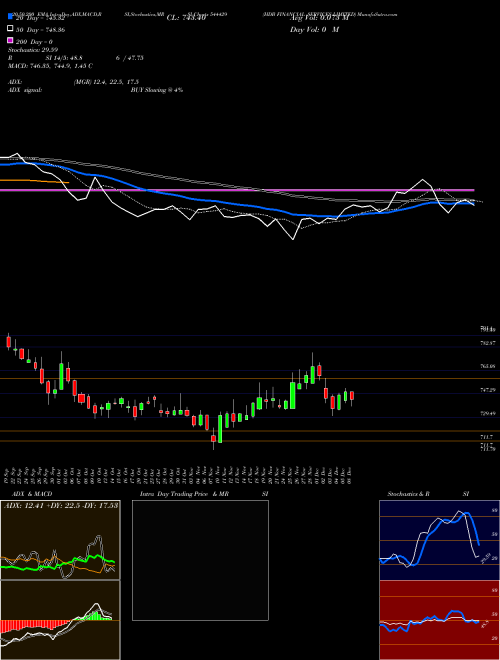500x660 pixels.
Task: Click the 'BUY Slowing @ 4%' signal text
Action: coord(157,90)
